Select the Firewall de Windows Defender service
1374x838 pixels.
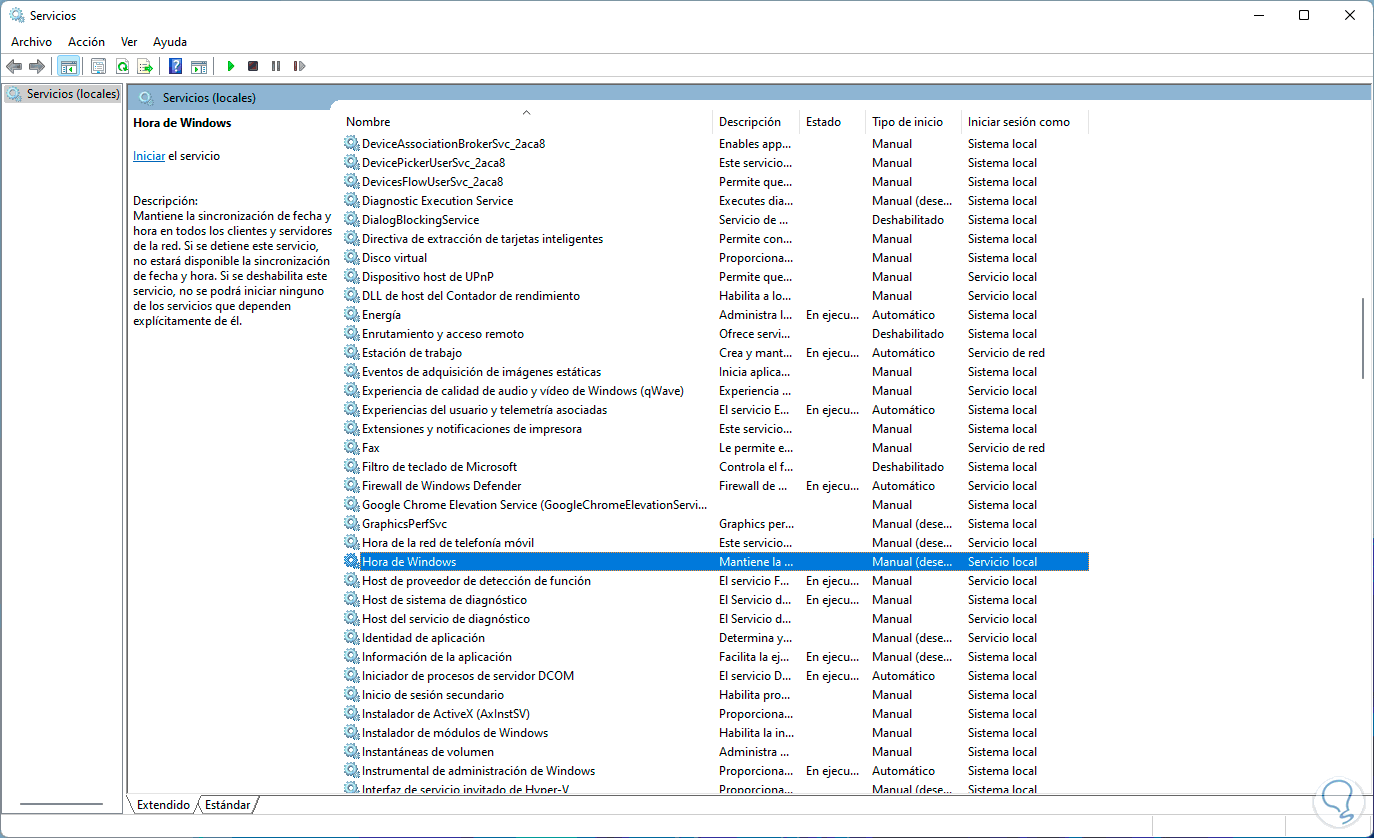click(715, 486)
